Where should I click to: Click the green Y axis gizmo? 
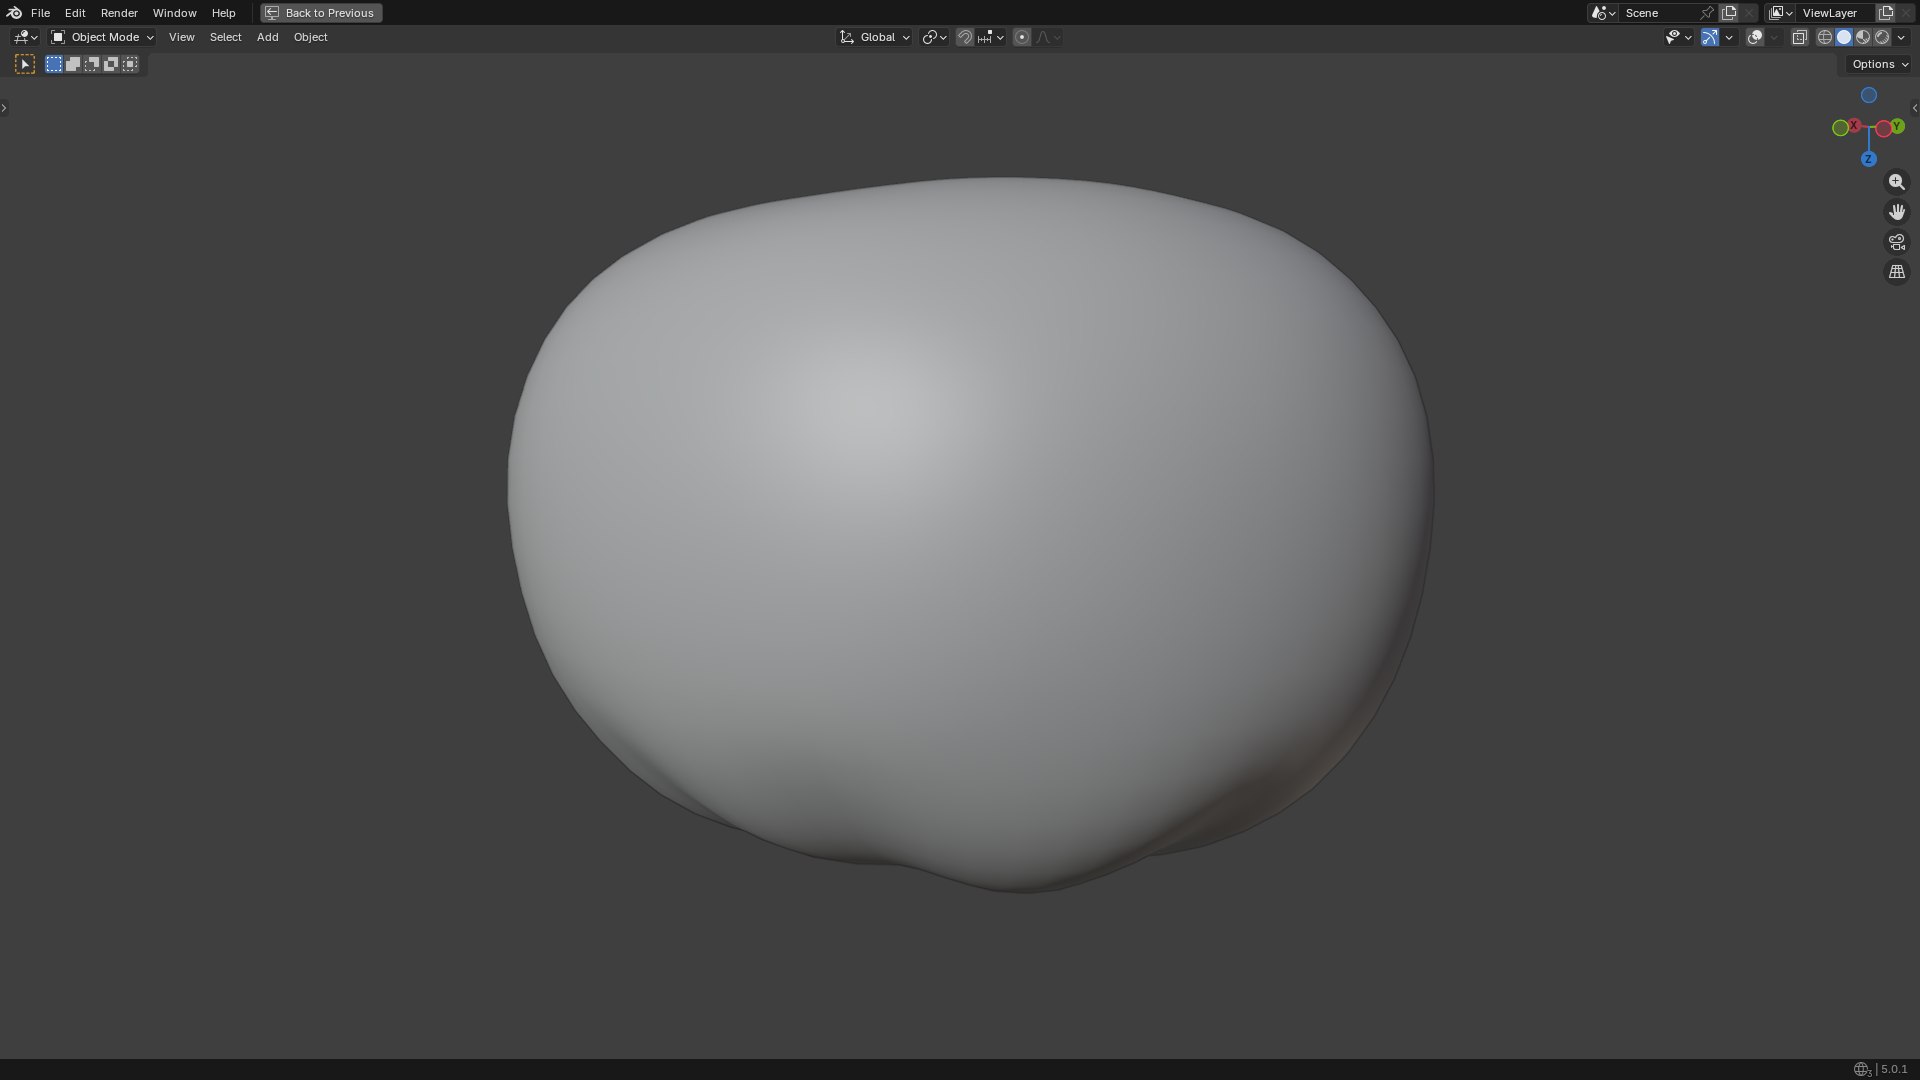tap(1897, 126)
